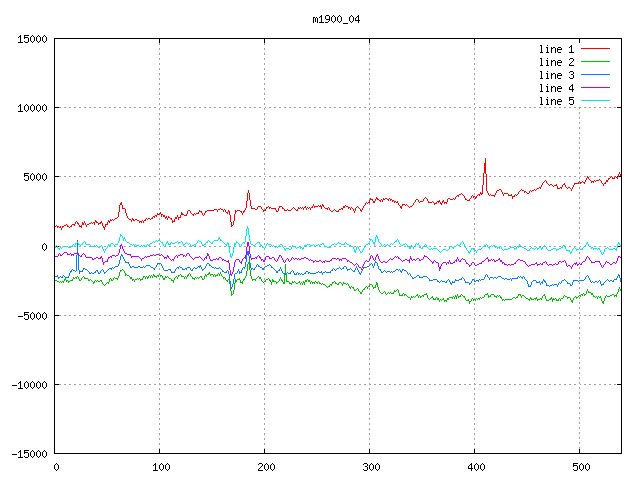This screenshot has width=640, height=480.
Task: Click the y-axis label -10000
Action: (30, 385)
